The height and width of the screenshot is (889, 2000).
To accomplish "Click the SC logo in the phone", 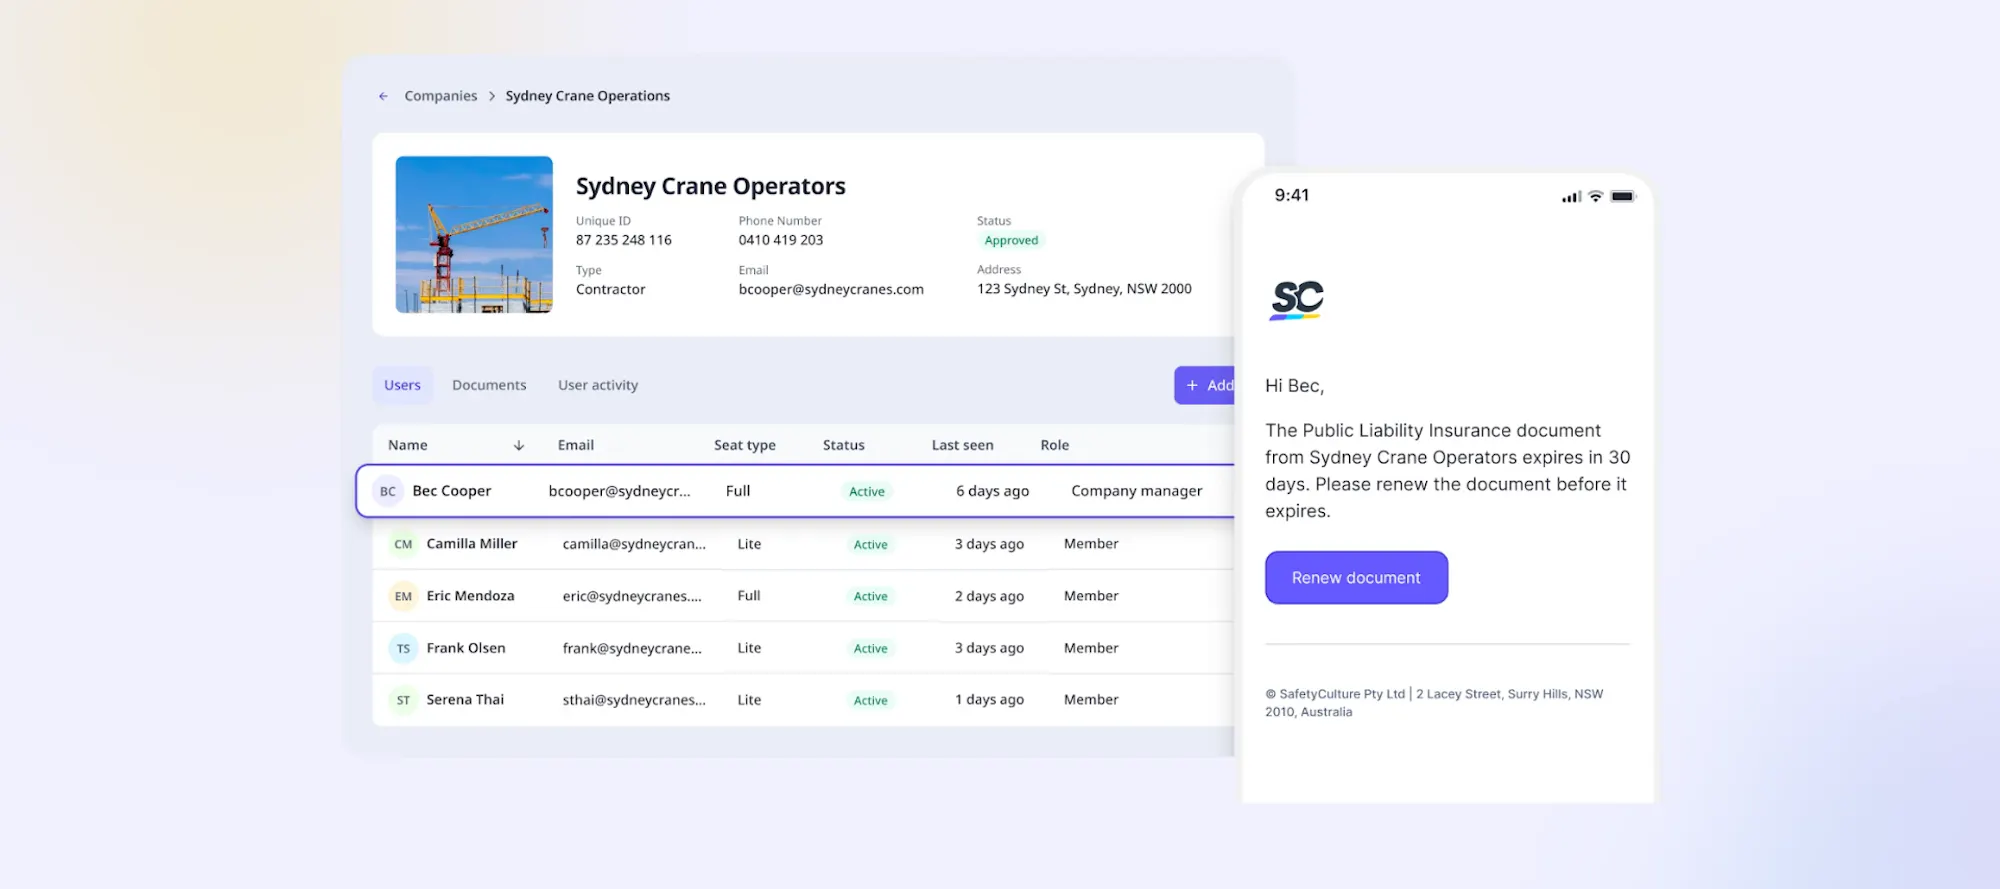I will point(1297,299).
